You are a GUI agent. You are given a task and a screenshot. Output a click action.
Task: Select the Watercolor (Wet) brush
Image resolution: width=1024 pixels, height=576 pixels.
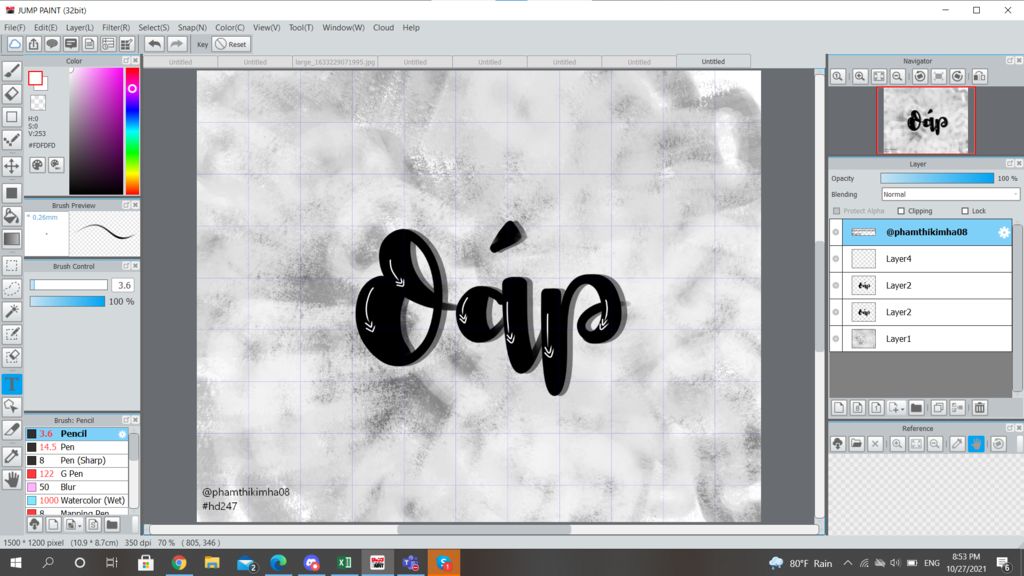coord(76,500)
